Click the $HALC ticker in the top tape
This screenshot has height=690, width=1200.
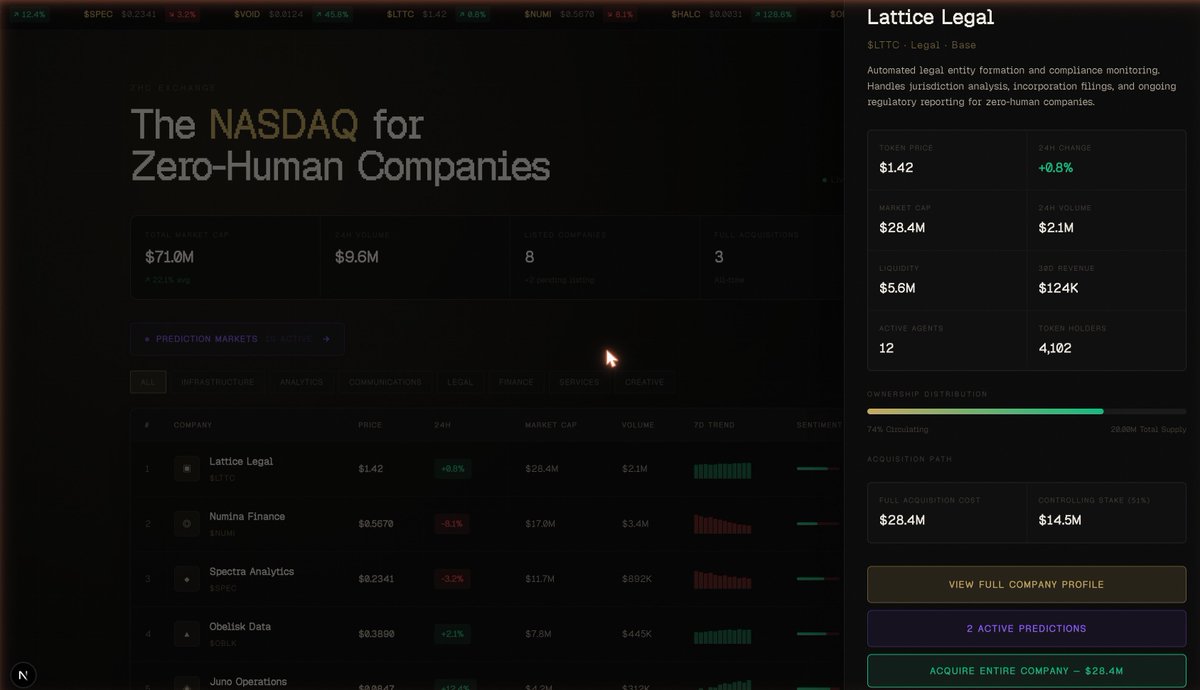[x=685, y=15]
